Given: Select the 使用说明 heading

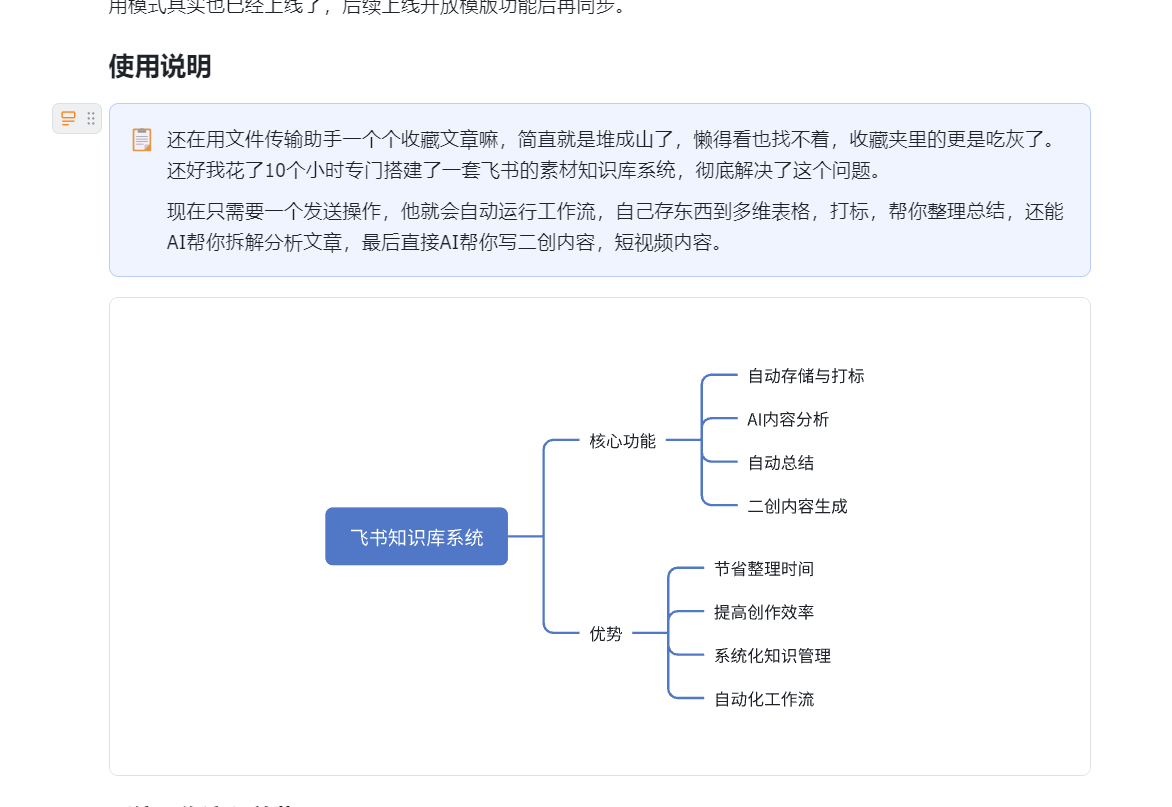Looking at the screenshot, I should click(x=160, y=66).
